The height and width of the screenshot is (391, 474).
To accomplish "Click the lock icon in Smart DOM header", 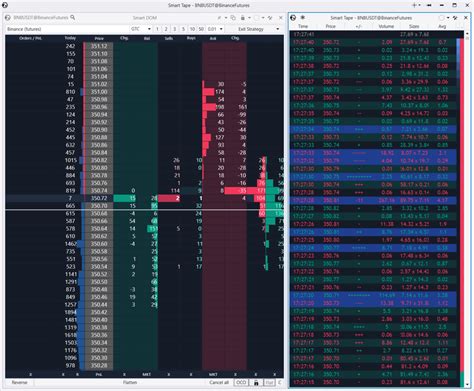I will (243, 18).
